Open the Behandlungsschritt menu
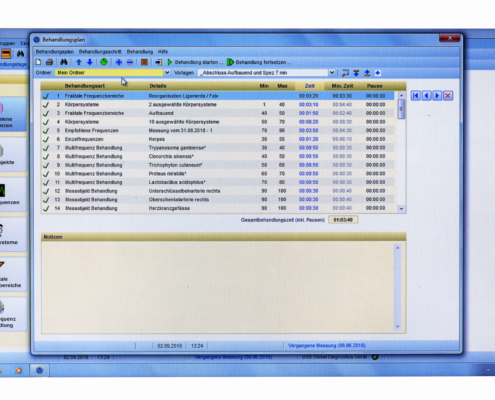This screenshot has width=495, height=400. (x=100, y=52)
